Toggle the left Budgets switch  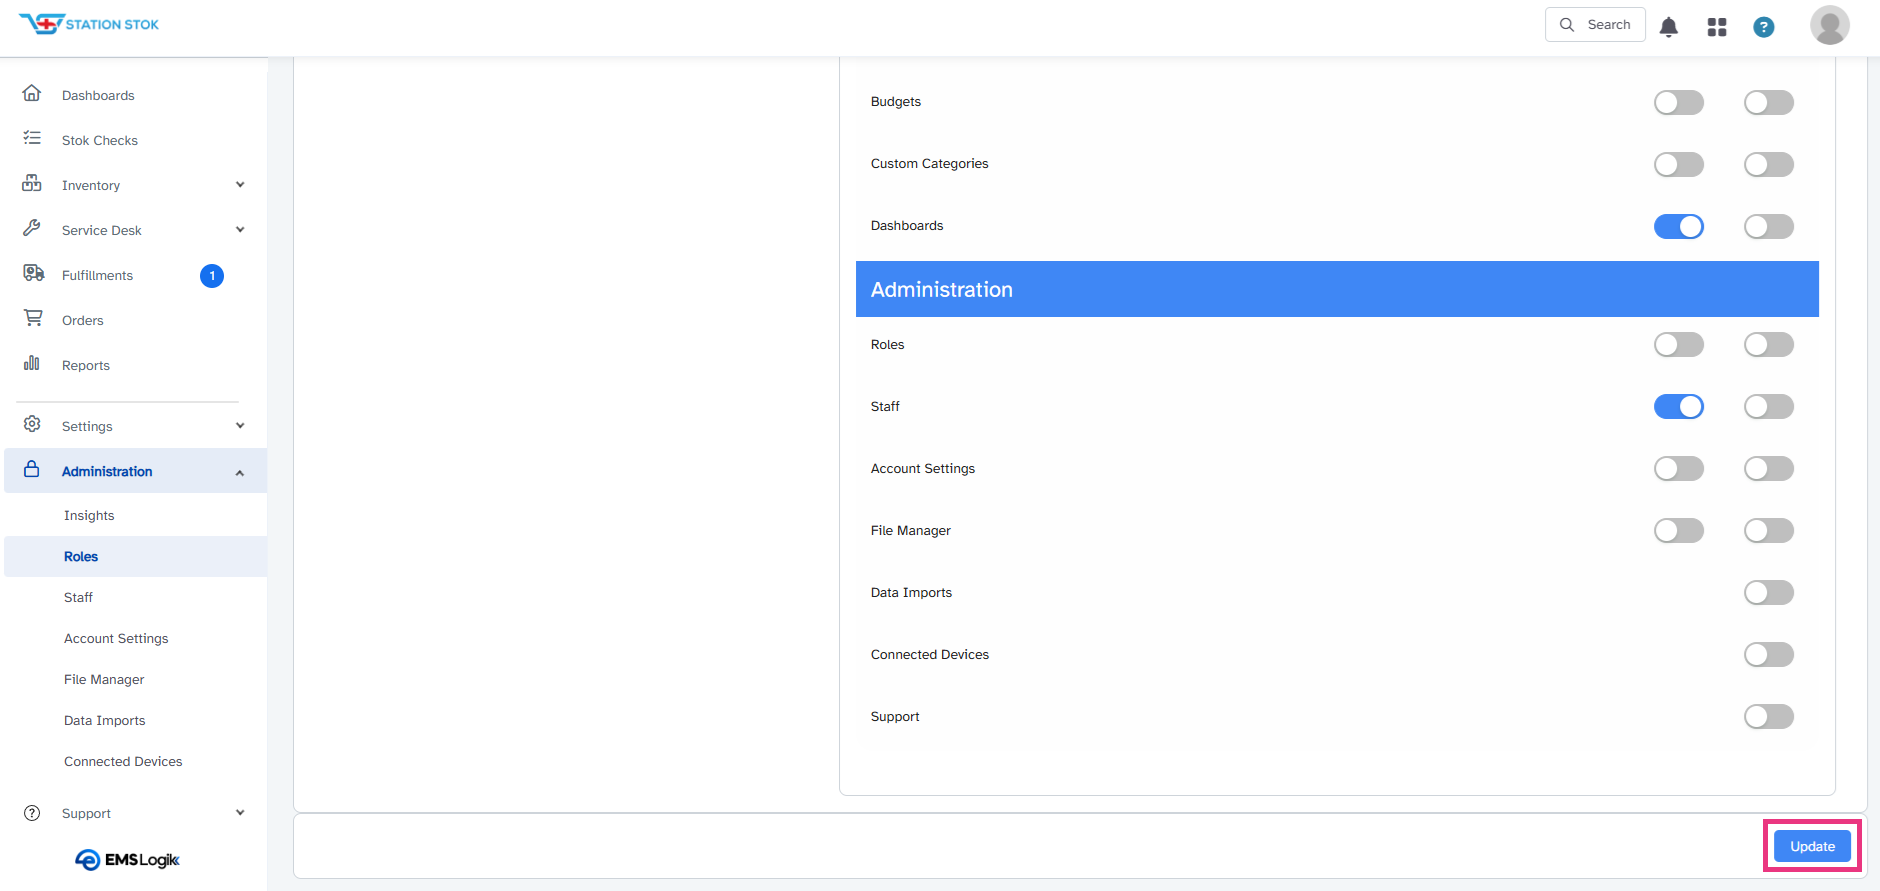point(1679,103)
